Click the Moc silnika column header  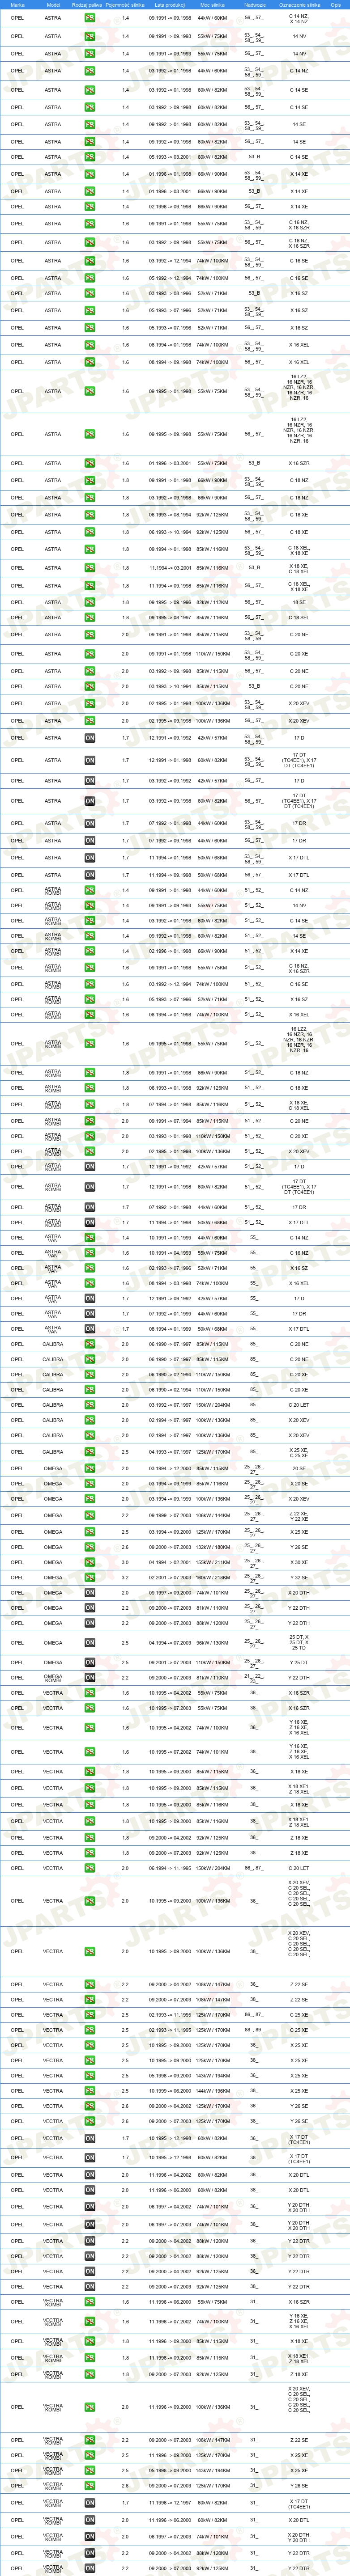212,5
